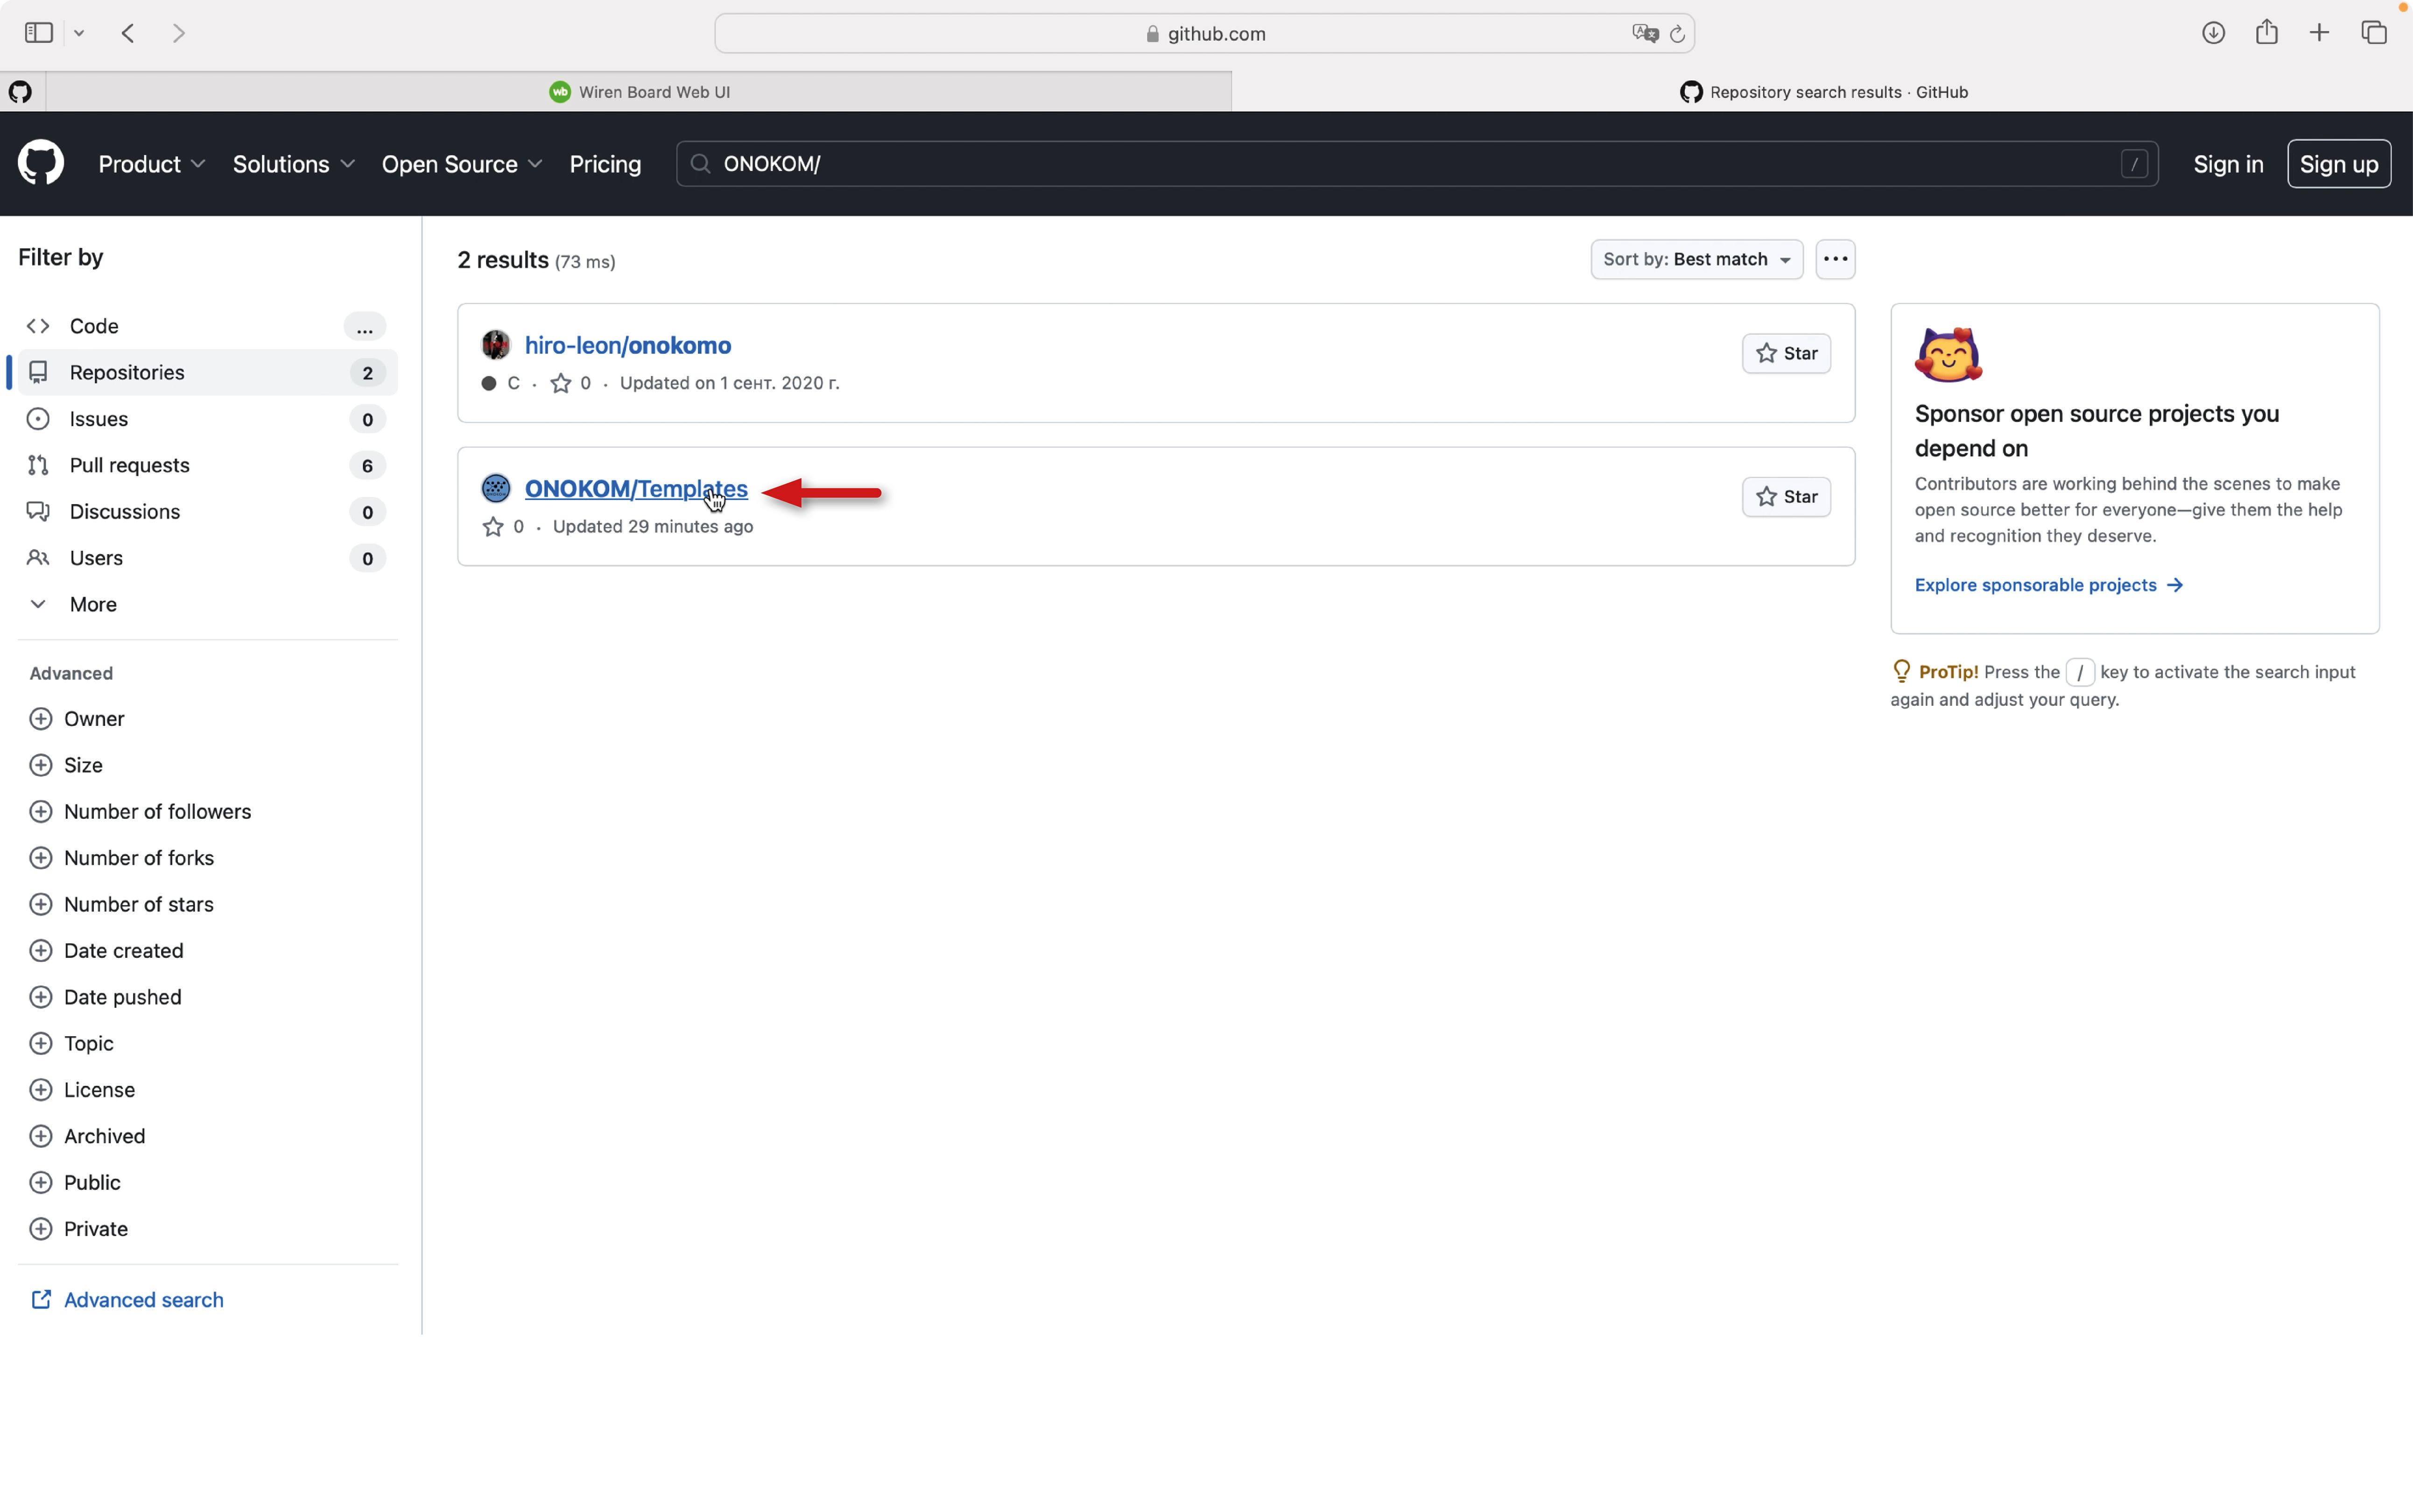The height and width of the screenshot is (1512, 2413).
Task: Star the hiro-leon/onokomo repository
Action: click(1785, 353)
